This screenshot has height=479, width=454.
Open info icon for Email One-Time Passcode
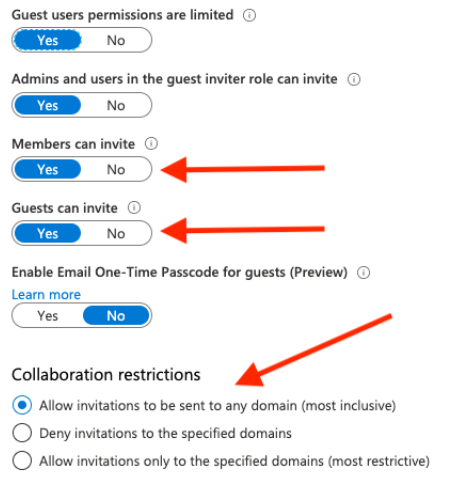click(x=363, y=272)
